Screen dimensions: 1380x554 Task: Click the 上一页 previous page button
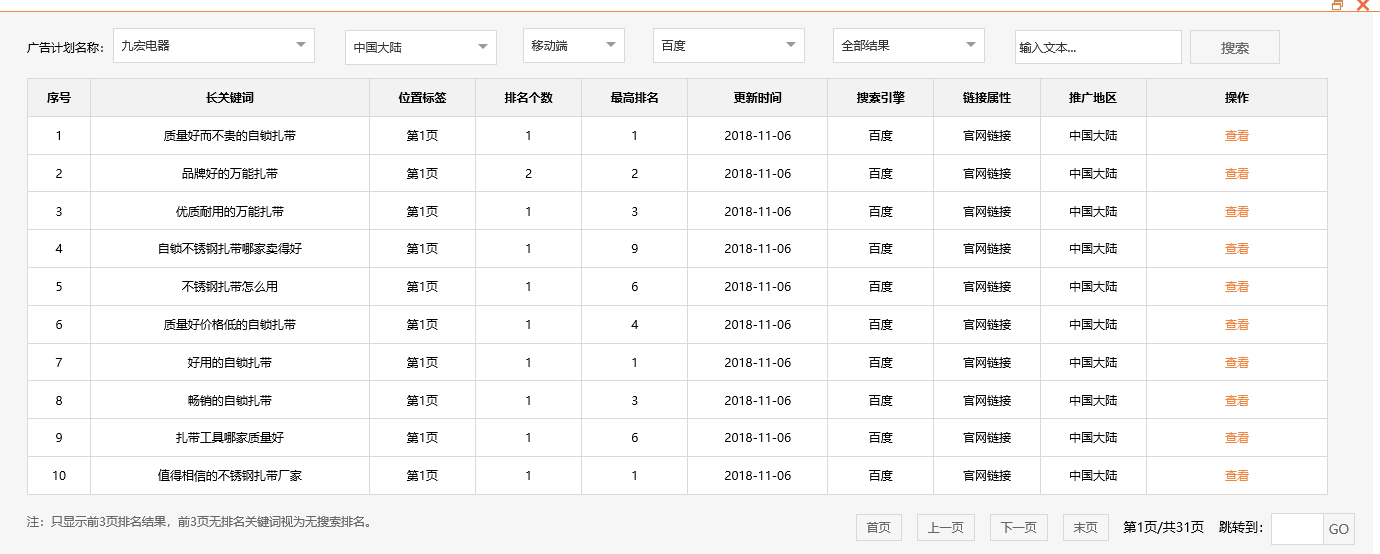tap(946, 528)
